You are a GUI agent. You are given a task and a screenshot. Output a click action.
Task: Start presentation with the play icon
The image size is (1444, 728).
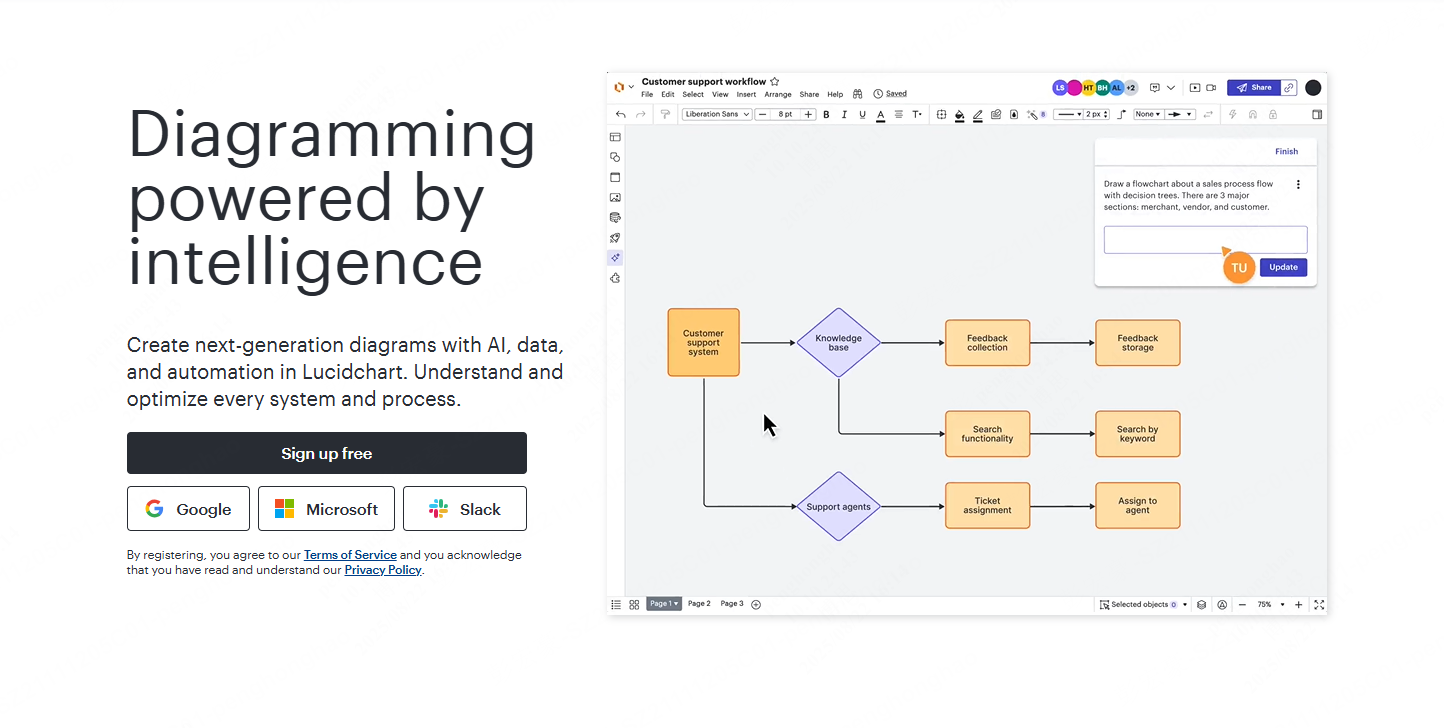coord(1195,88)
